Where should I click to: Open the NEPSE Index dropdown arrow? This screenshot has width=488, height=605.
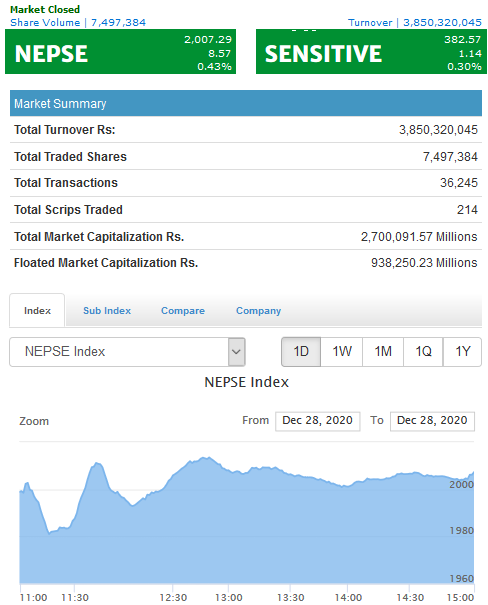pos(236,352)
